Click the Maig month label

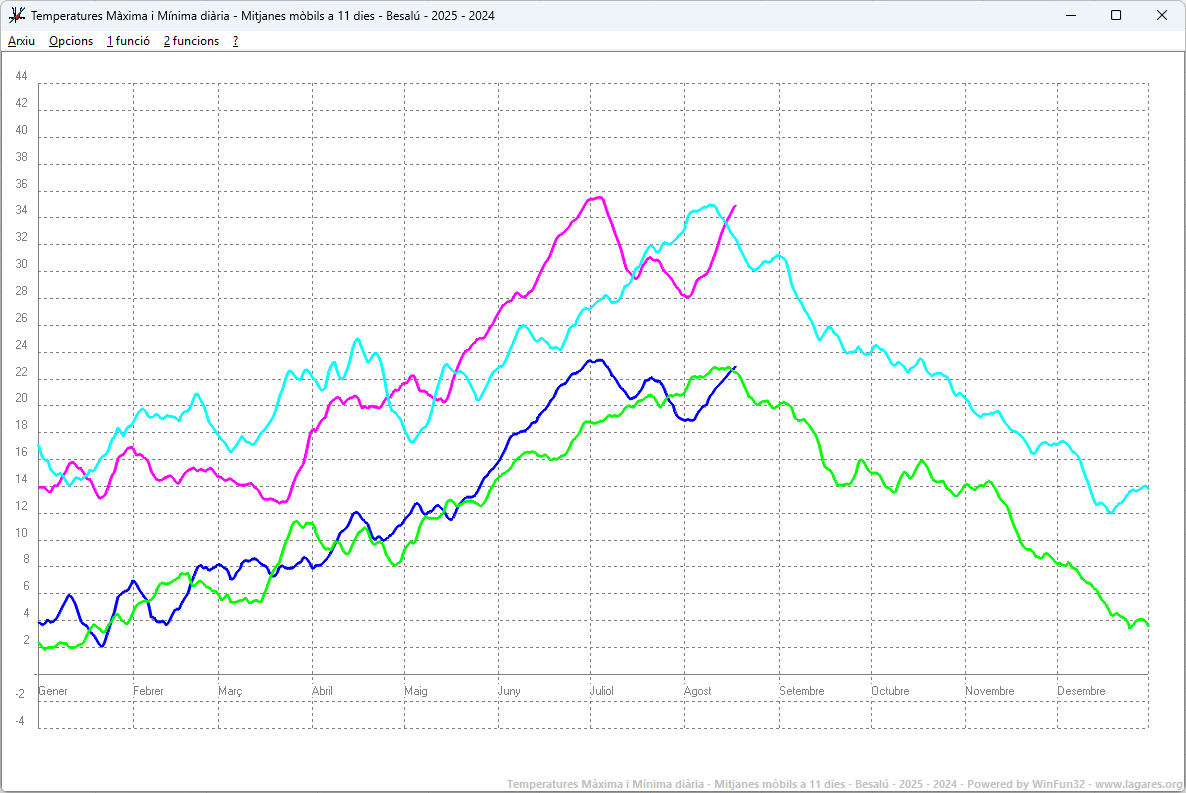(416, 691)
